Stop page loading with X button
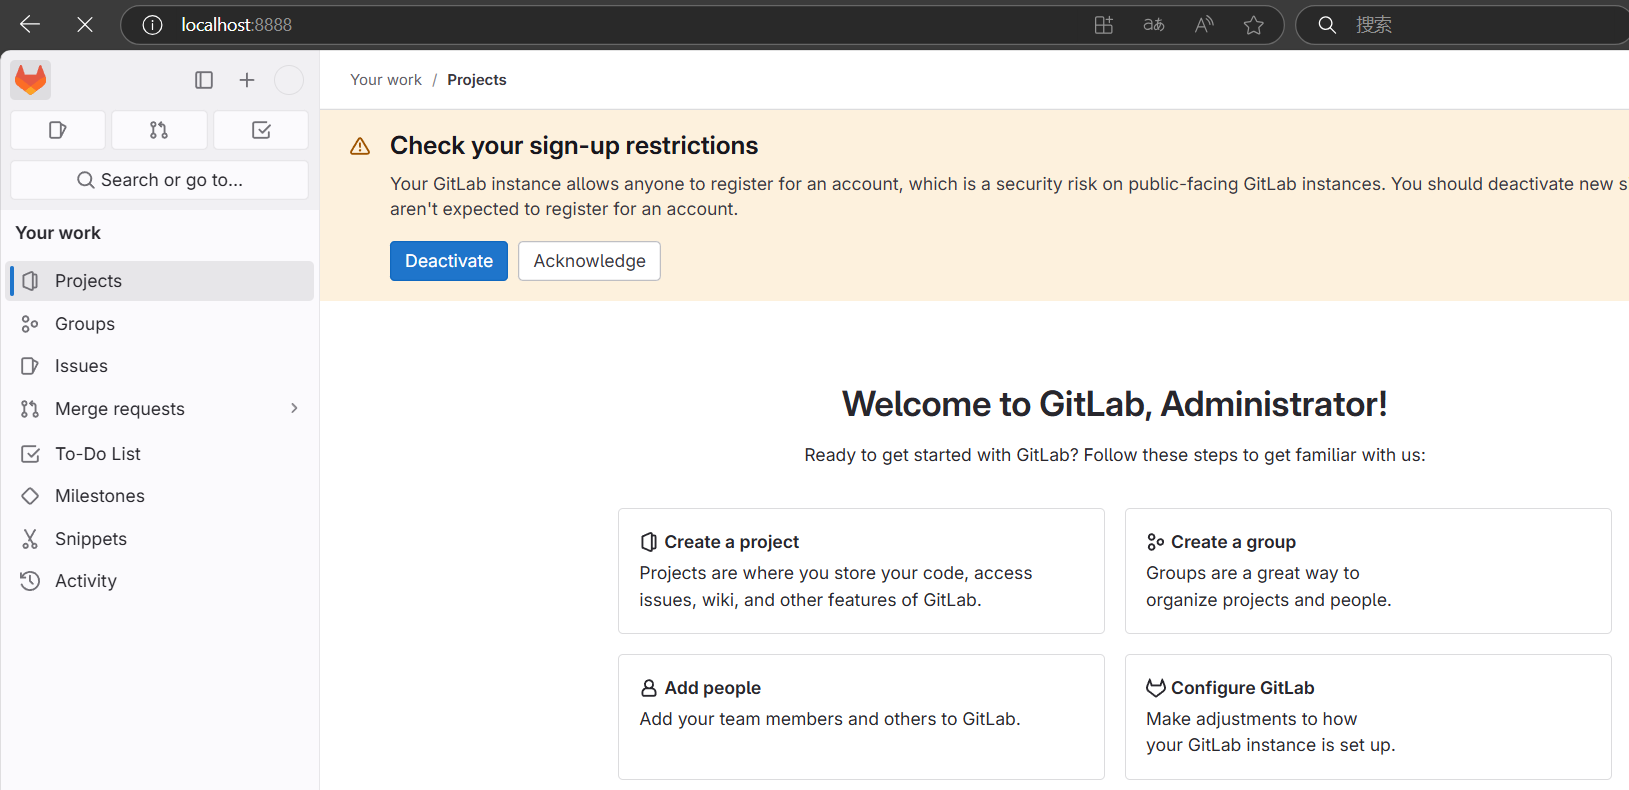The image size is (1629, 790). click(x=85, y=24)
